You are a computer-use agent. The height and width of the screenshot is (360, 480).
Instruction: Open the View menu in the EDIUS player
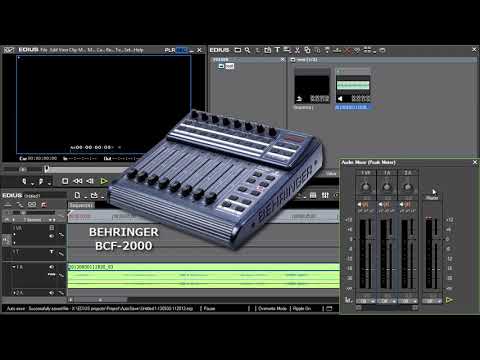click(x=64, y=50)
